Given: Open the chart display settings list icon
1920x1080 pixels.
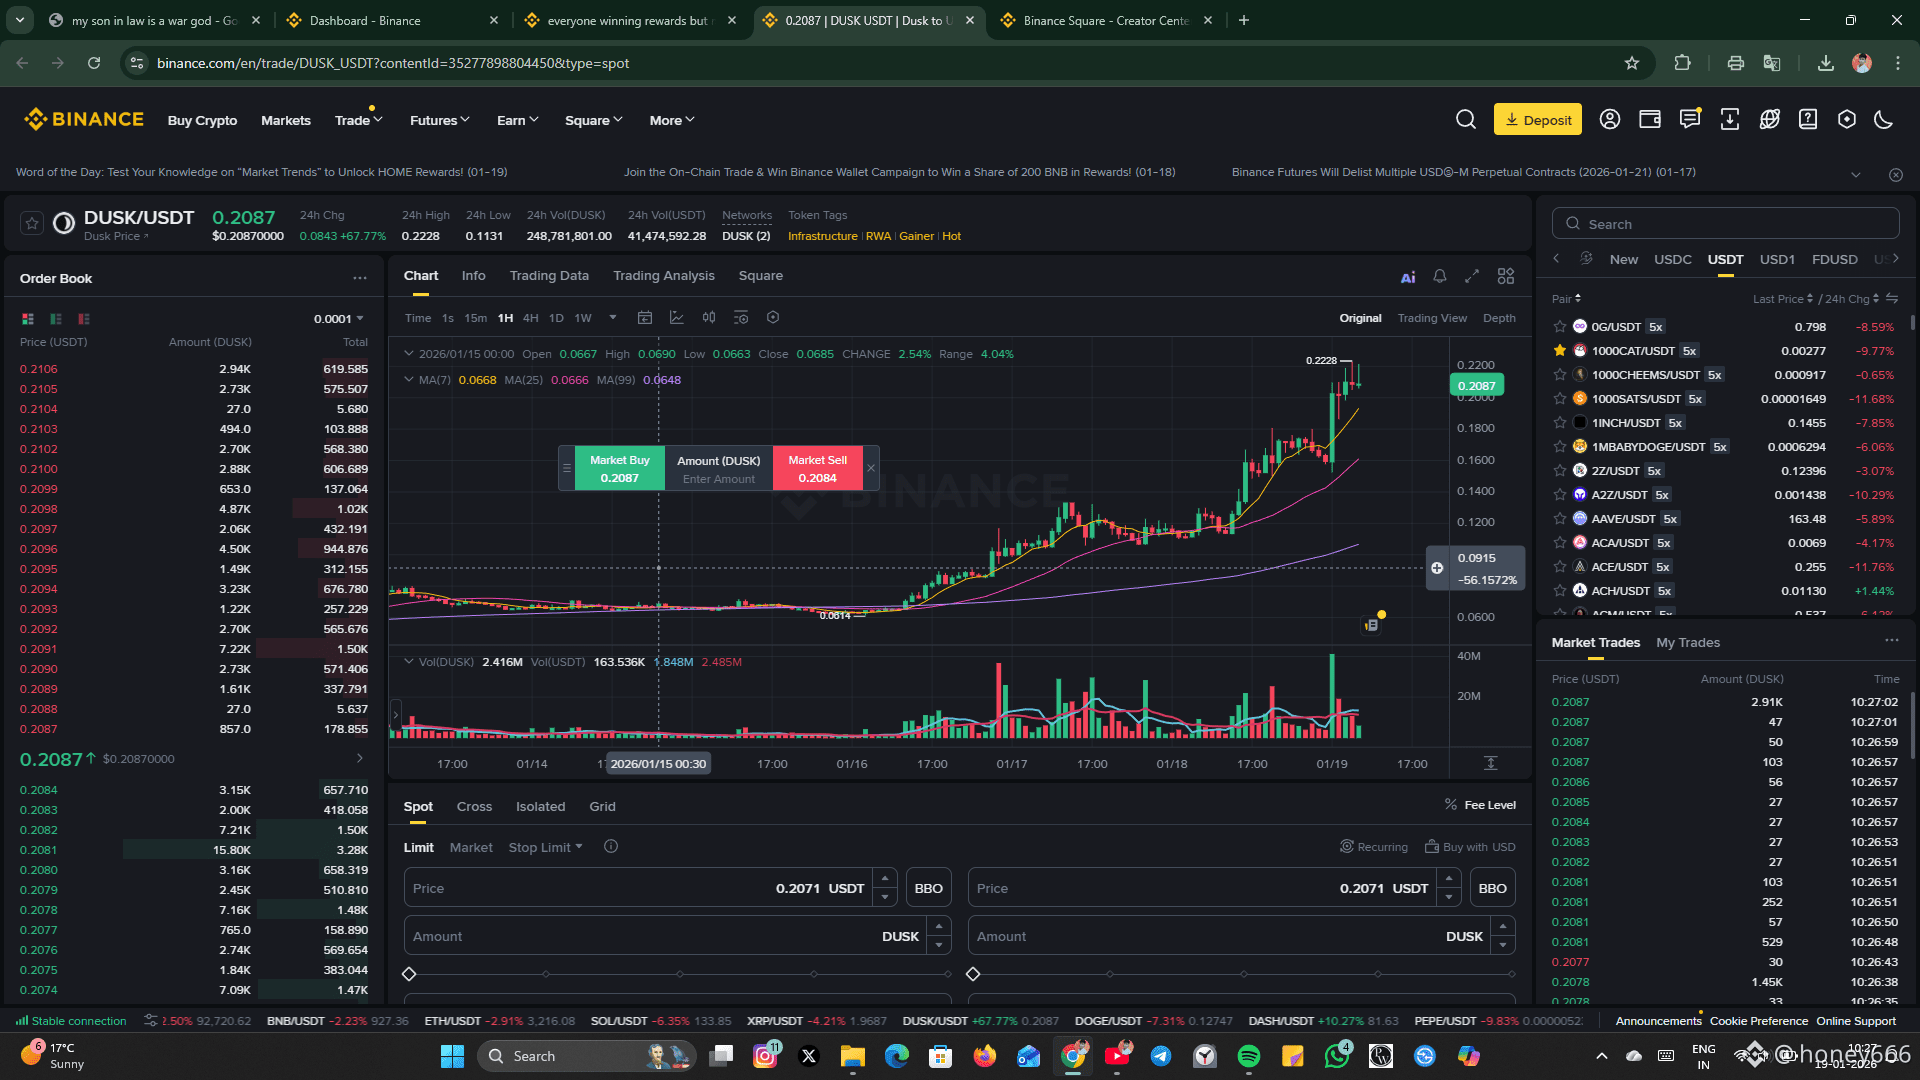Looking at the screenshot, I should pos(741,318).
